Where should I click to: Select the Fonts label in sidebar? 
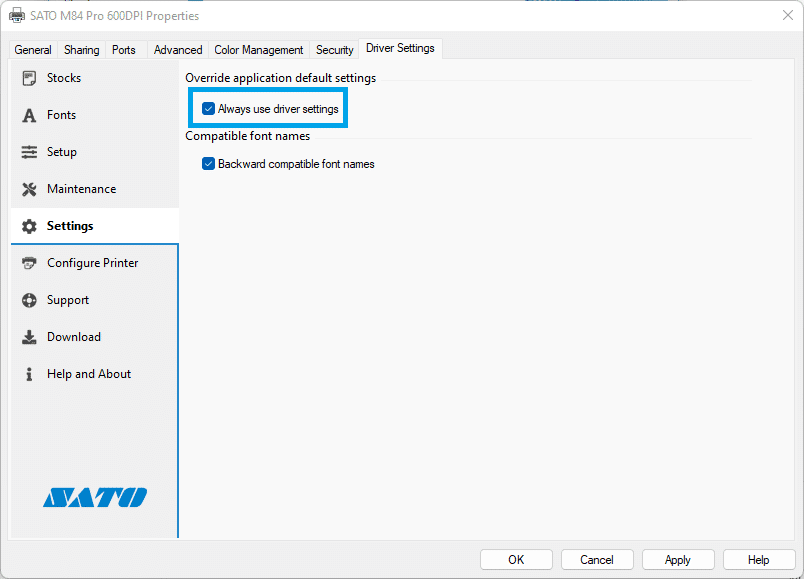coord(62,115)
